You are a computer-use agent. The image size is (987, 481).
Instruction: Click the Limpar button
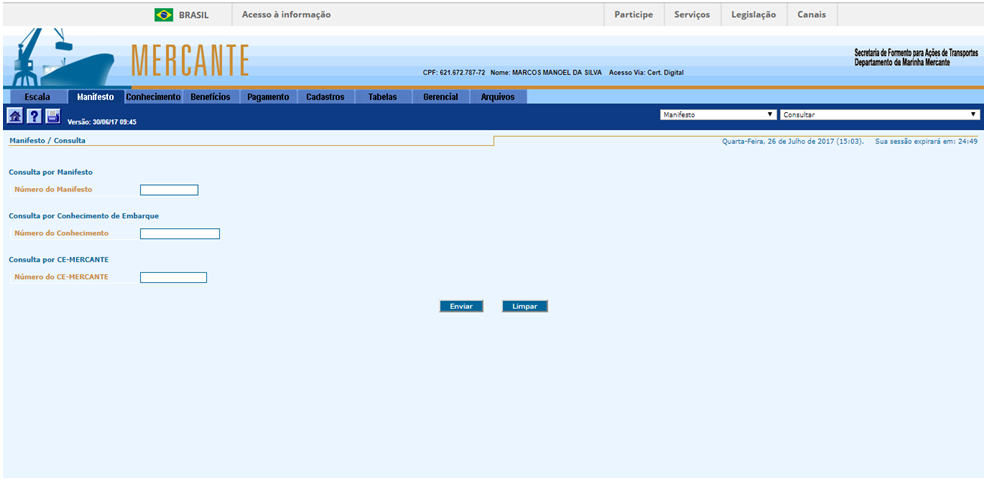point(525,306)
